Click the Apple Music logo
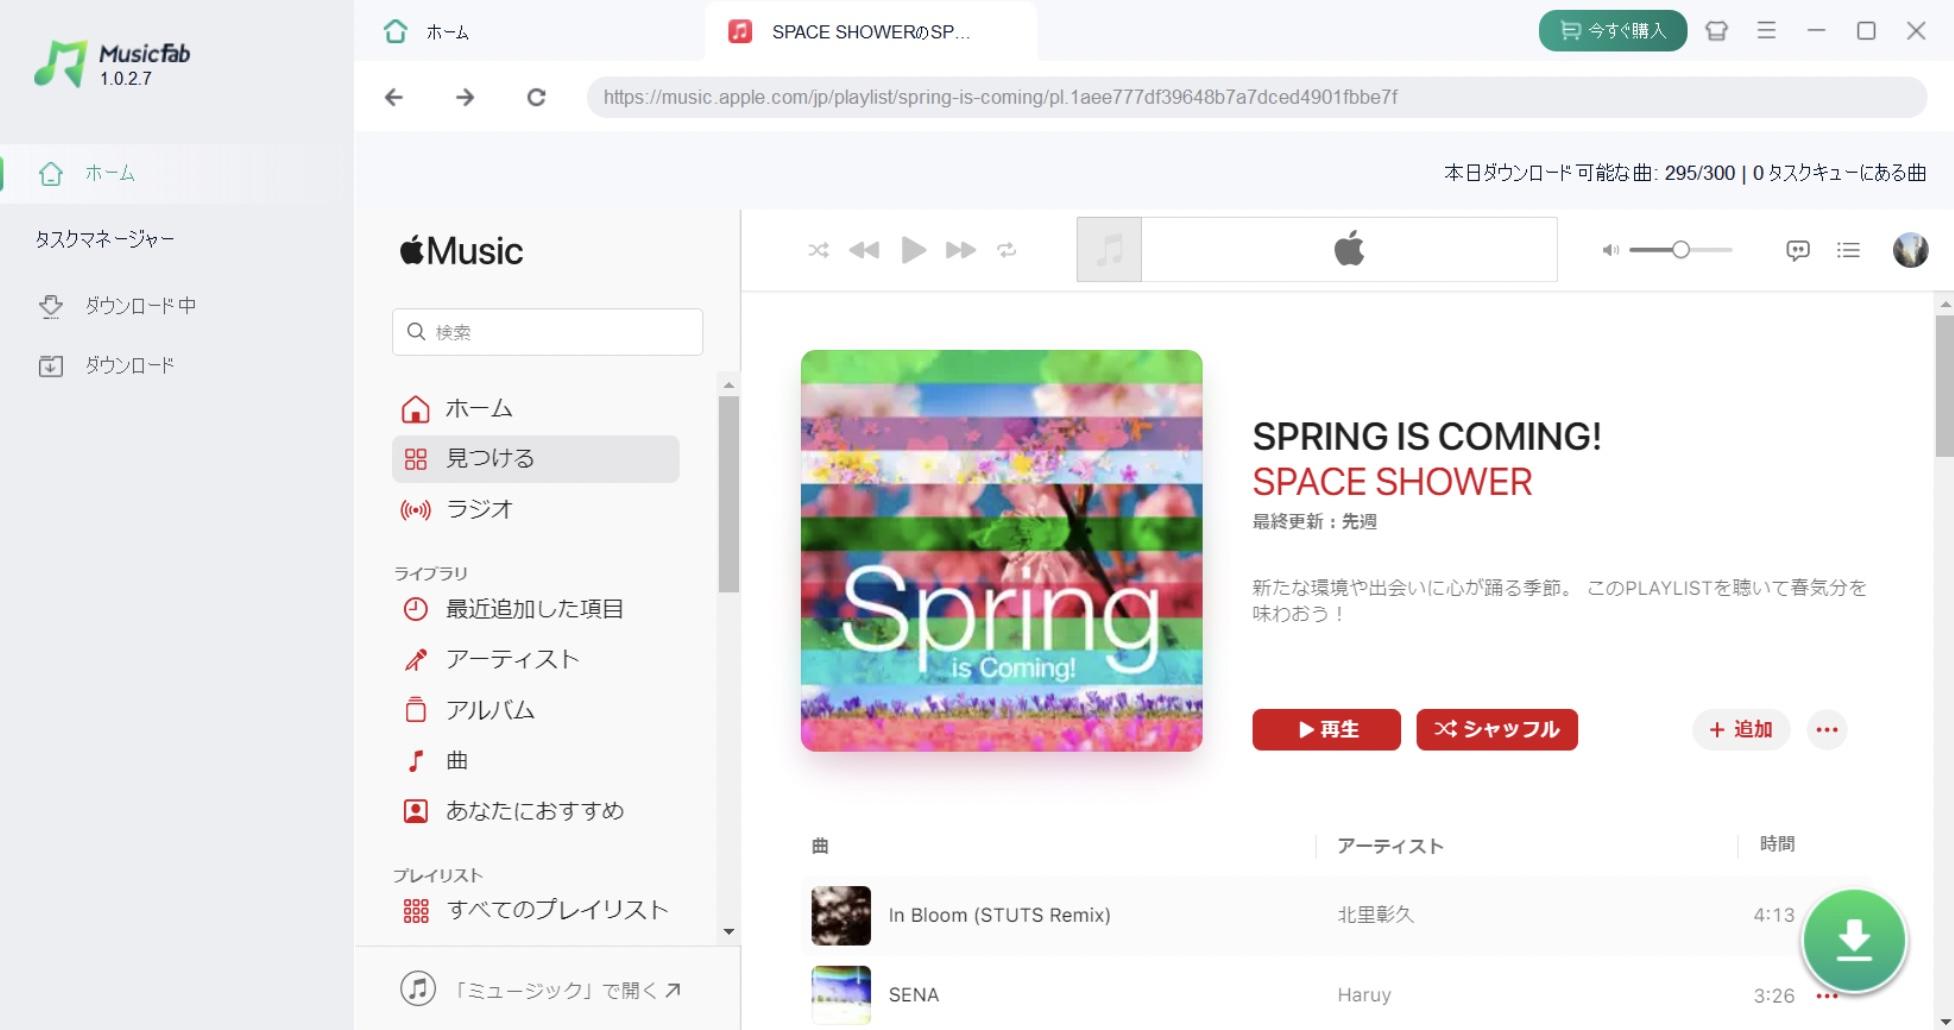 click(461, 251)
